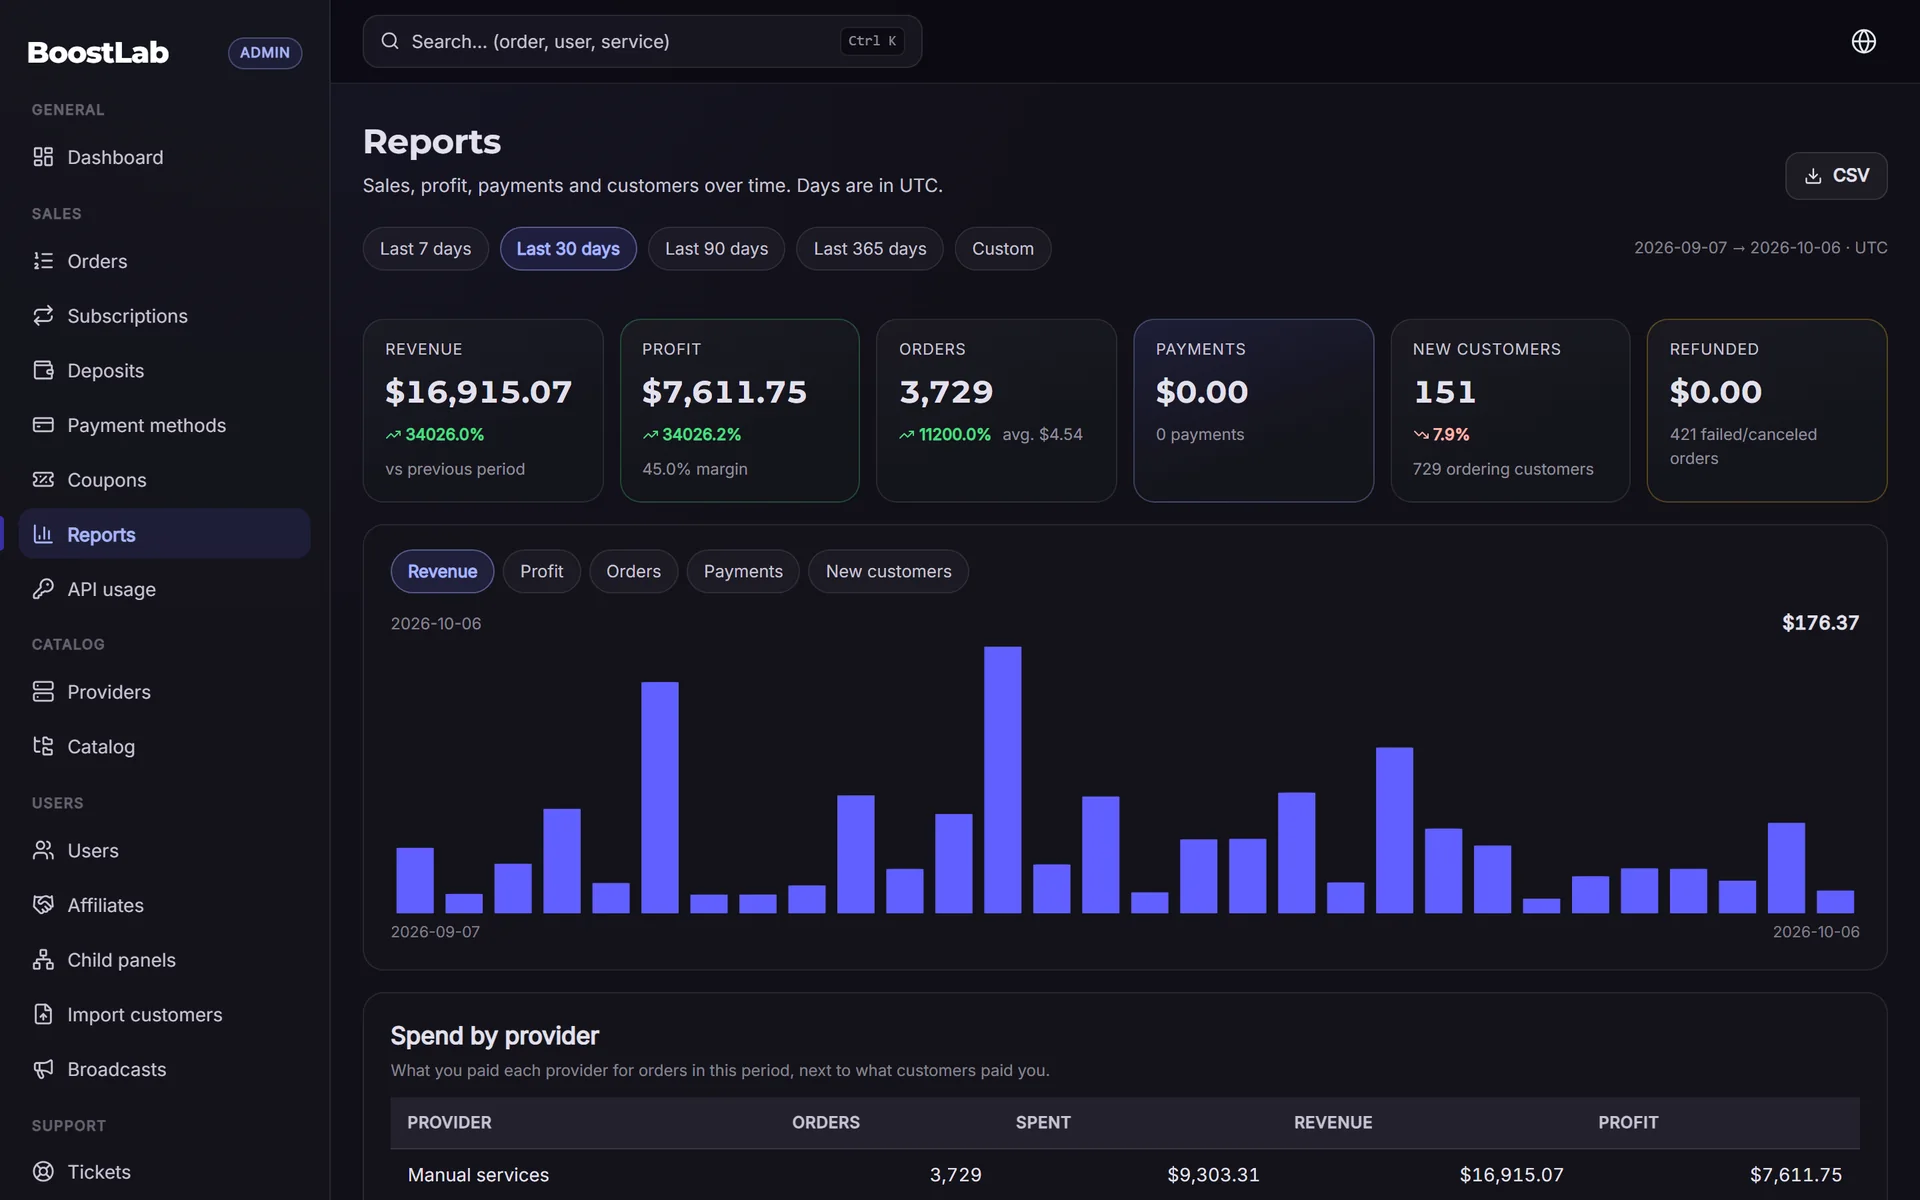The image size is (1920, 1200).
Task: Go to Subscriptions in the sidebar
Action: pos(165,316)
